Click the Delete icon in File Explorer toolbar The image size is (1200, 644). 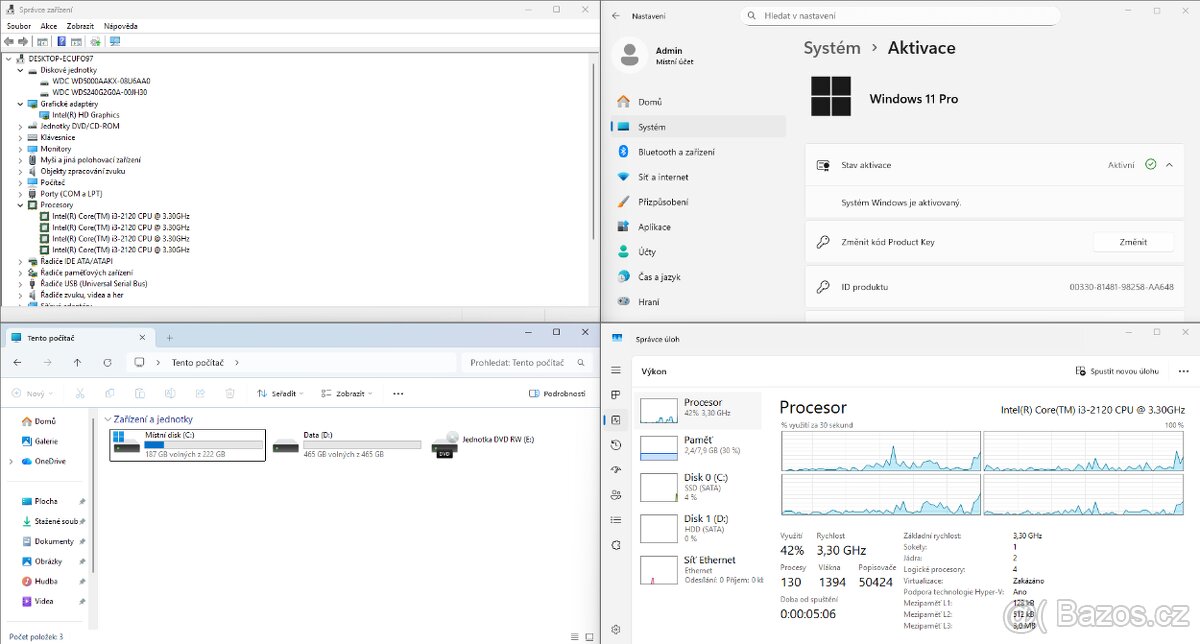click(x=230, y=393)
